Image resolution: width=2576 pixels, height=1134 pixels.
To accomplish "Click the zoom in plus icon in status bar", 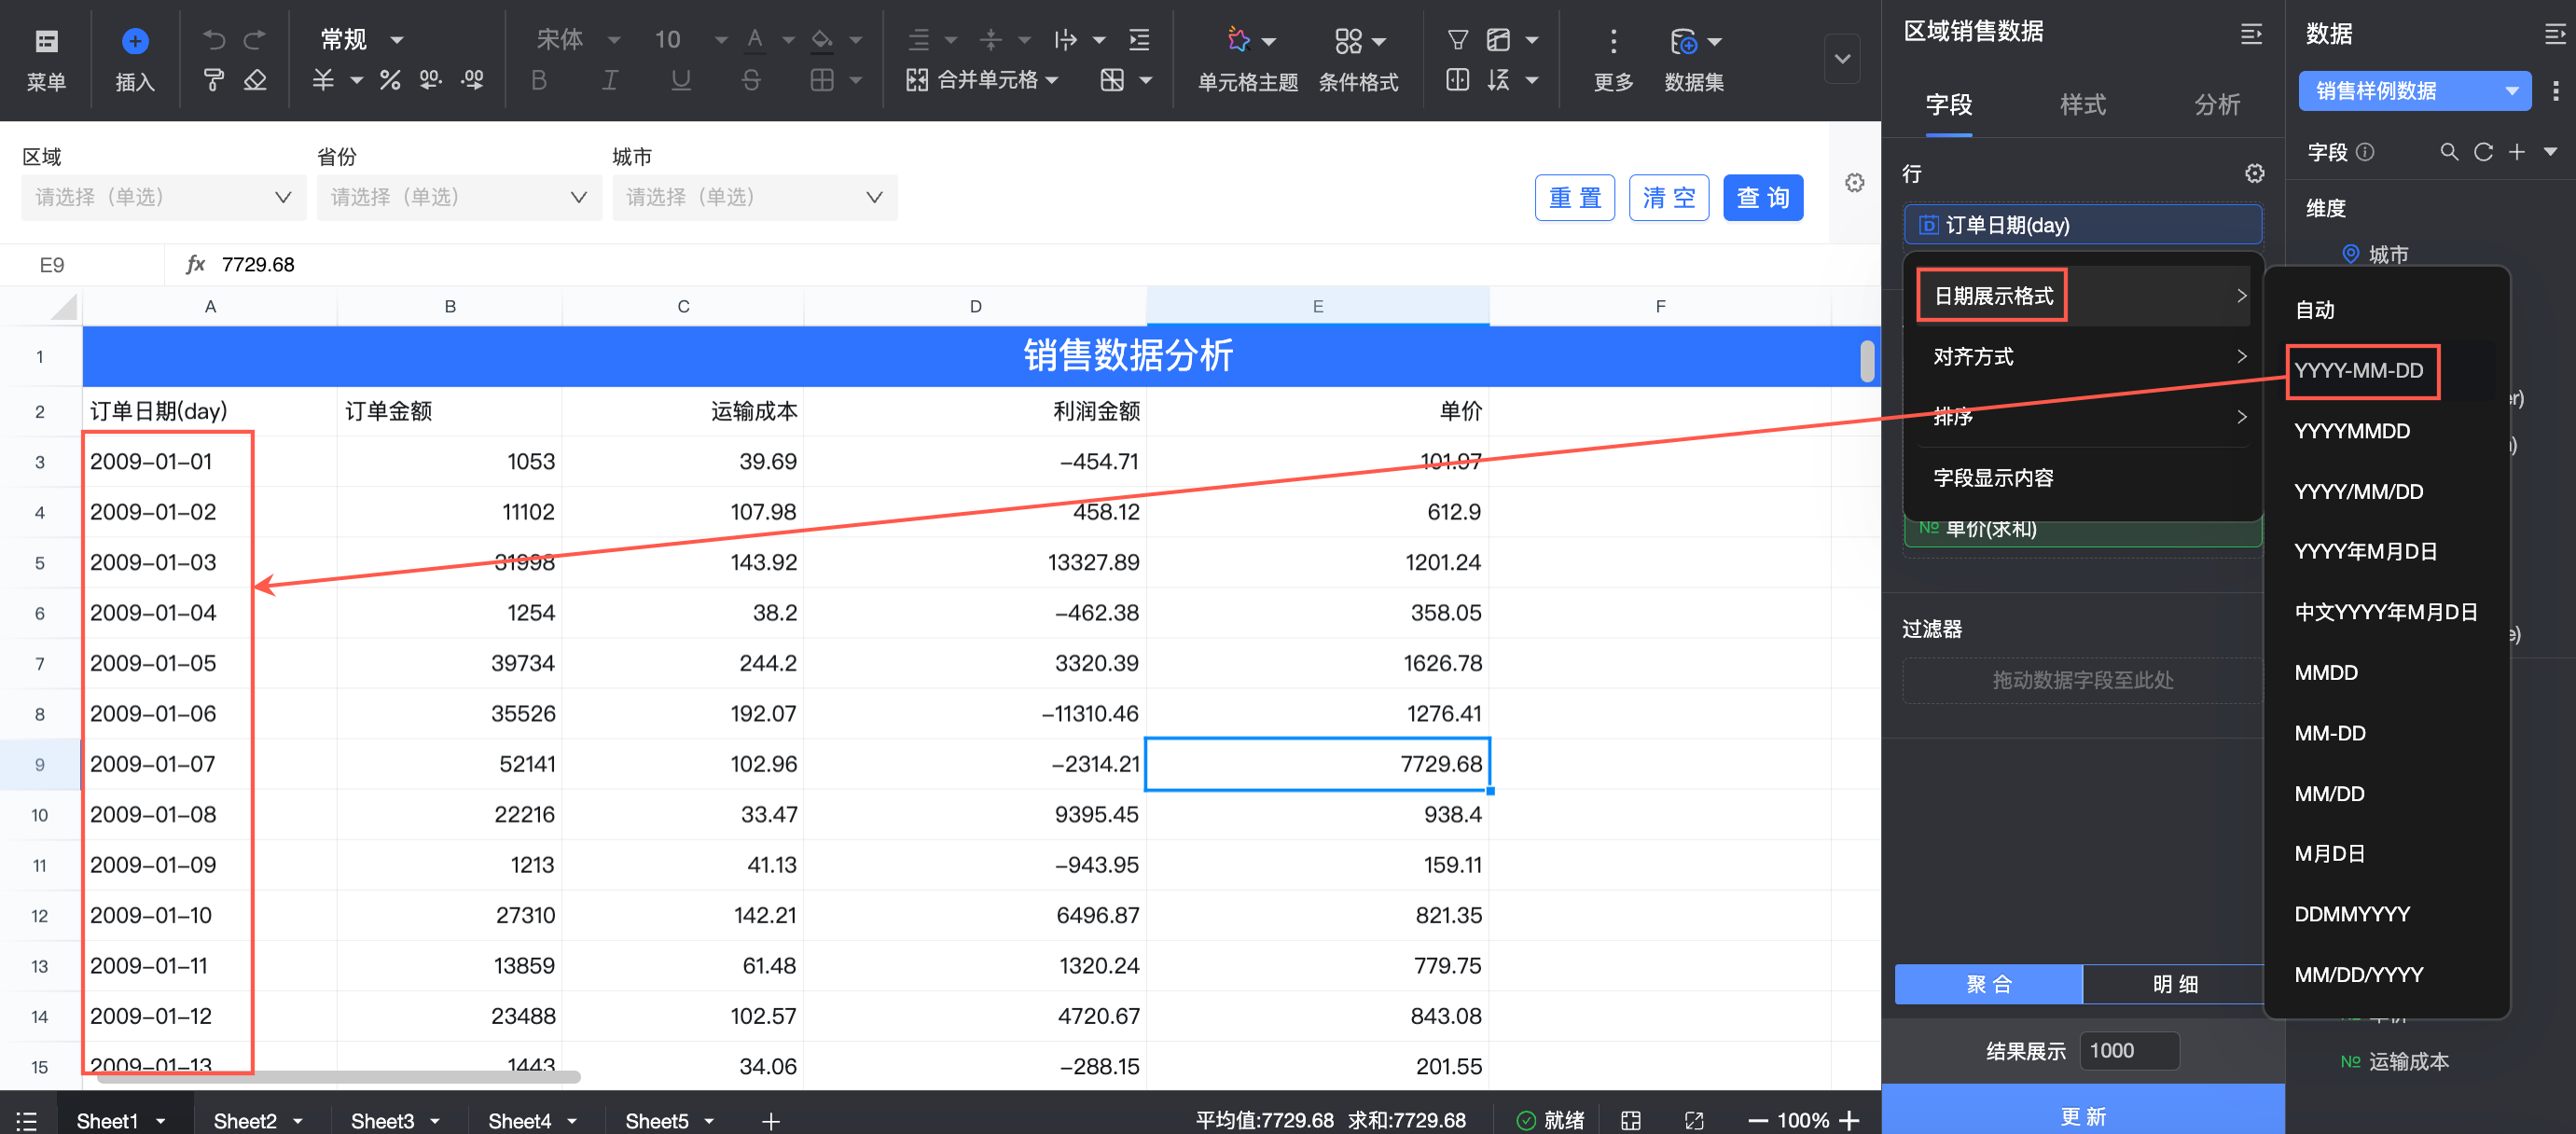I will tap(1849, 1120).
